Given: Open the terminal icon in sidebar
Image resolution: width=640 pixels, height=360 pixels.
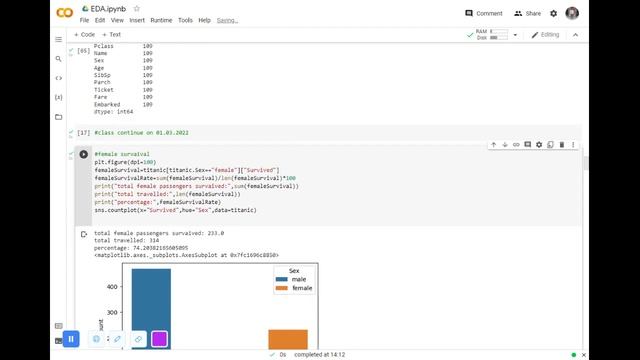Looking at the screenshot, I should [x=58, y=341].
